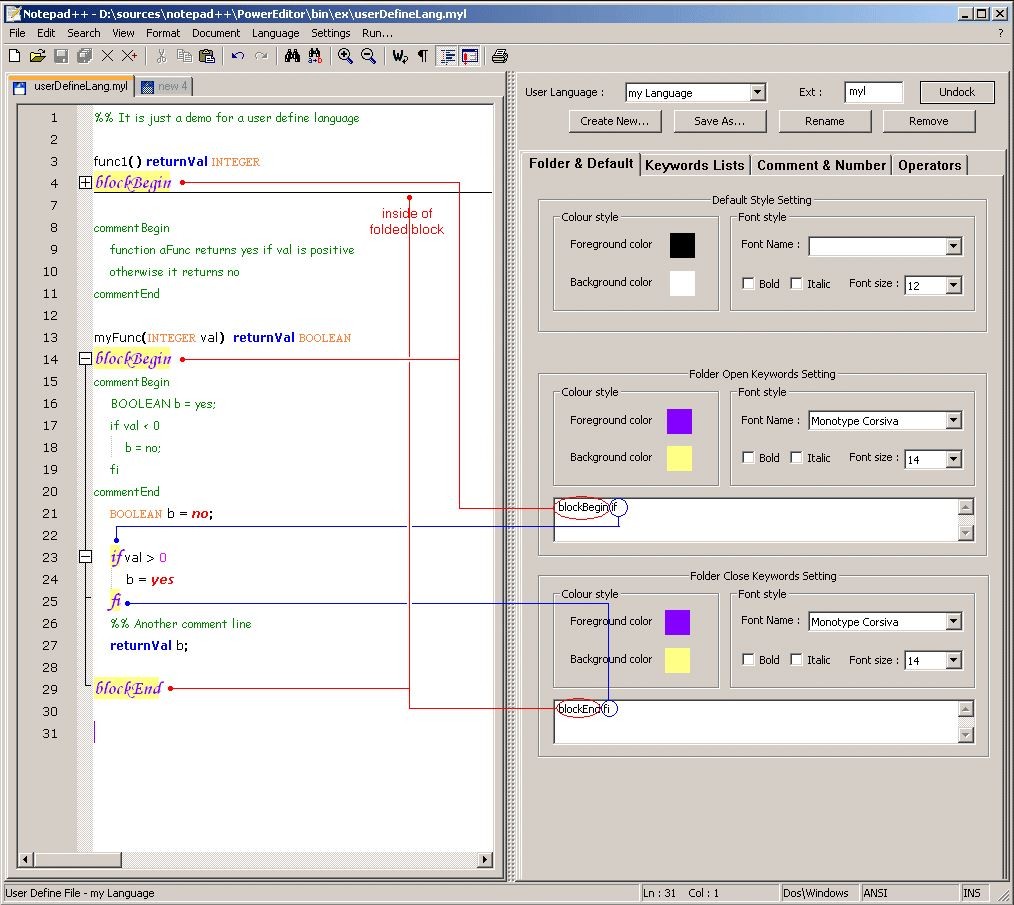Check Bold for Folder Close Keywords
Image resolution: width=1014 pixels, height=905 pixels.
(x=748, y=660)
